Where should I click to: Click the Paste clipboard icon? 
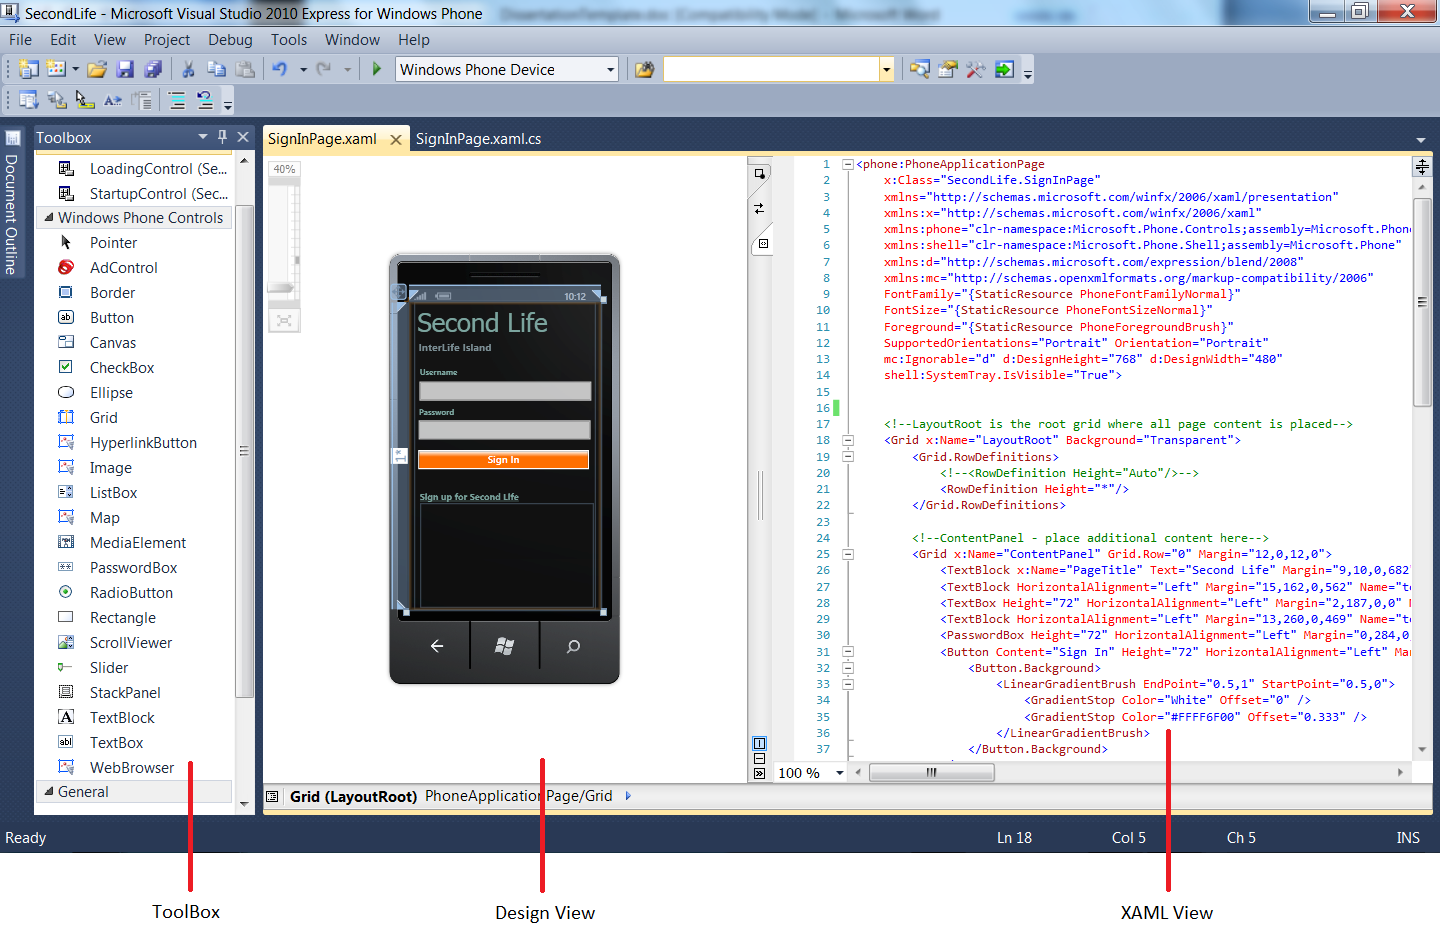coord(244,69)
